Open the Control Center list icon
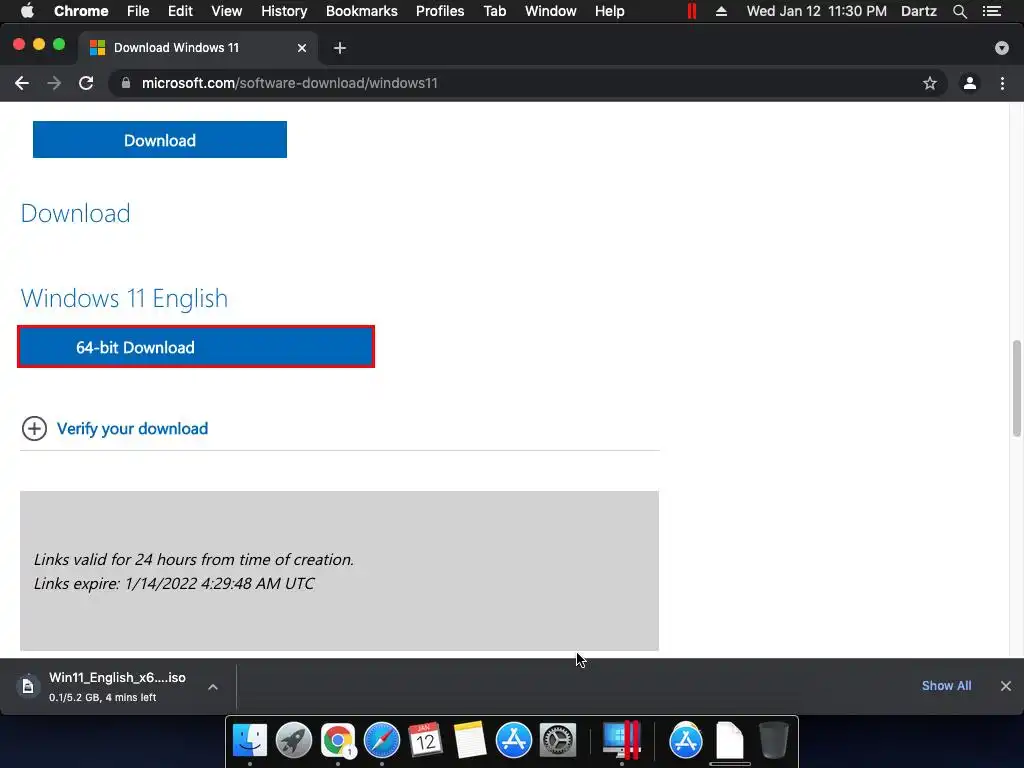 tap(991, 11)
